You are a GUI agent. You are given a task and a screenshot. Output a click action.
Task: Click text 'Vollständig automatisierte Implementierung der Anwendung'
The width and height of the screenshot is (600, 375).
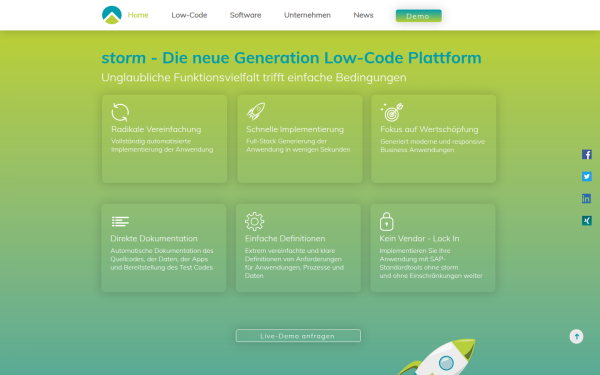(x=162, y=145)
